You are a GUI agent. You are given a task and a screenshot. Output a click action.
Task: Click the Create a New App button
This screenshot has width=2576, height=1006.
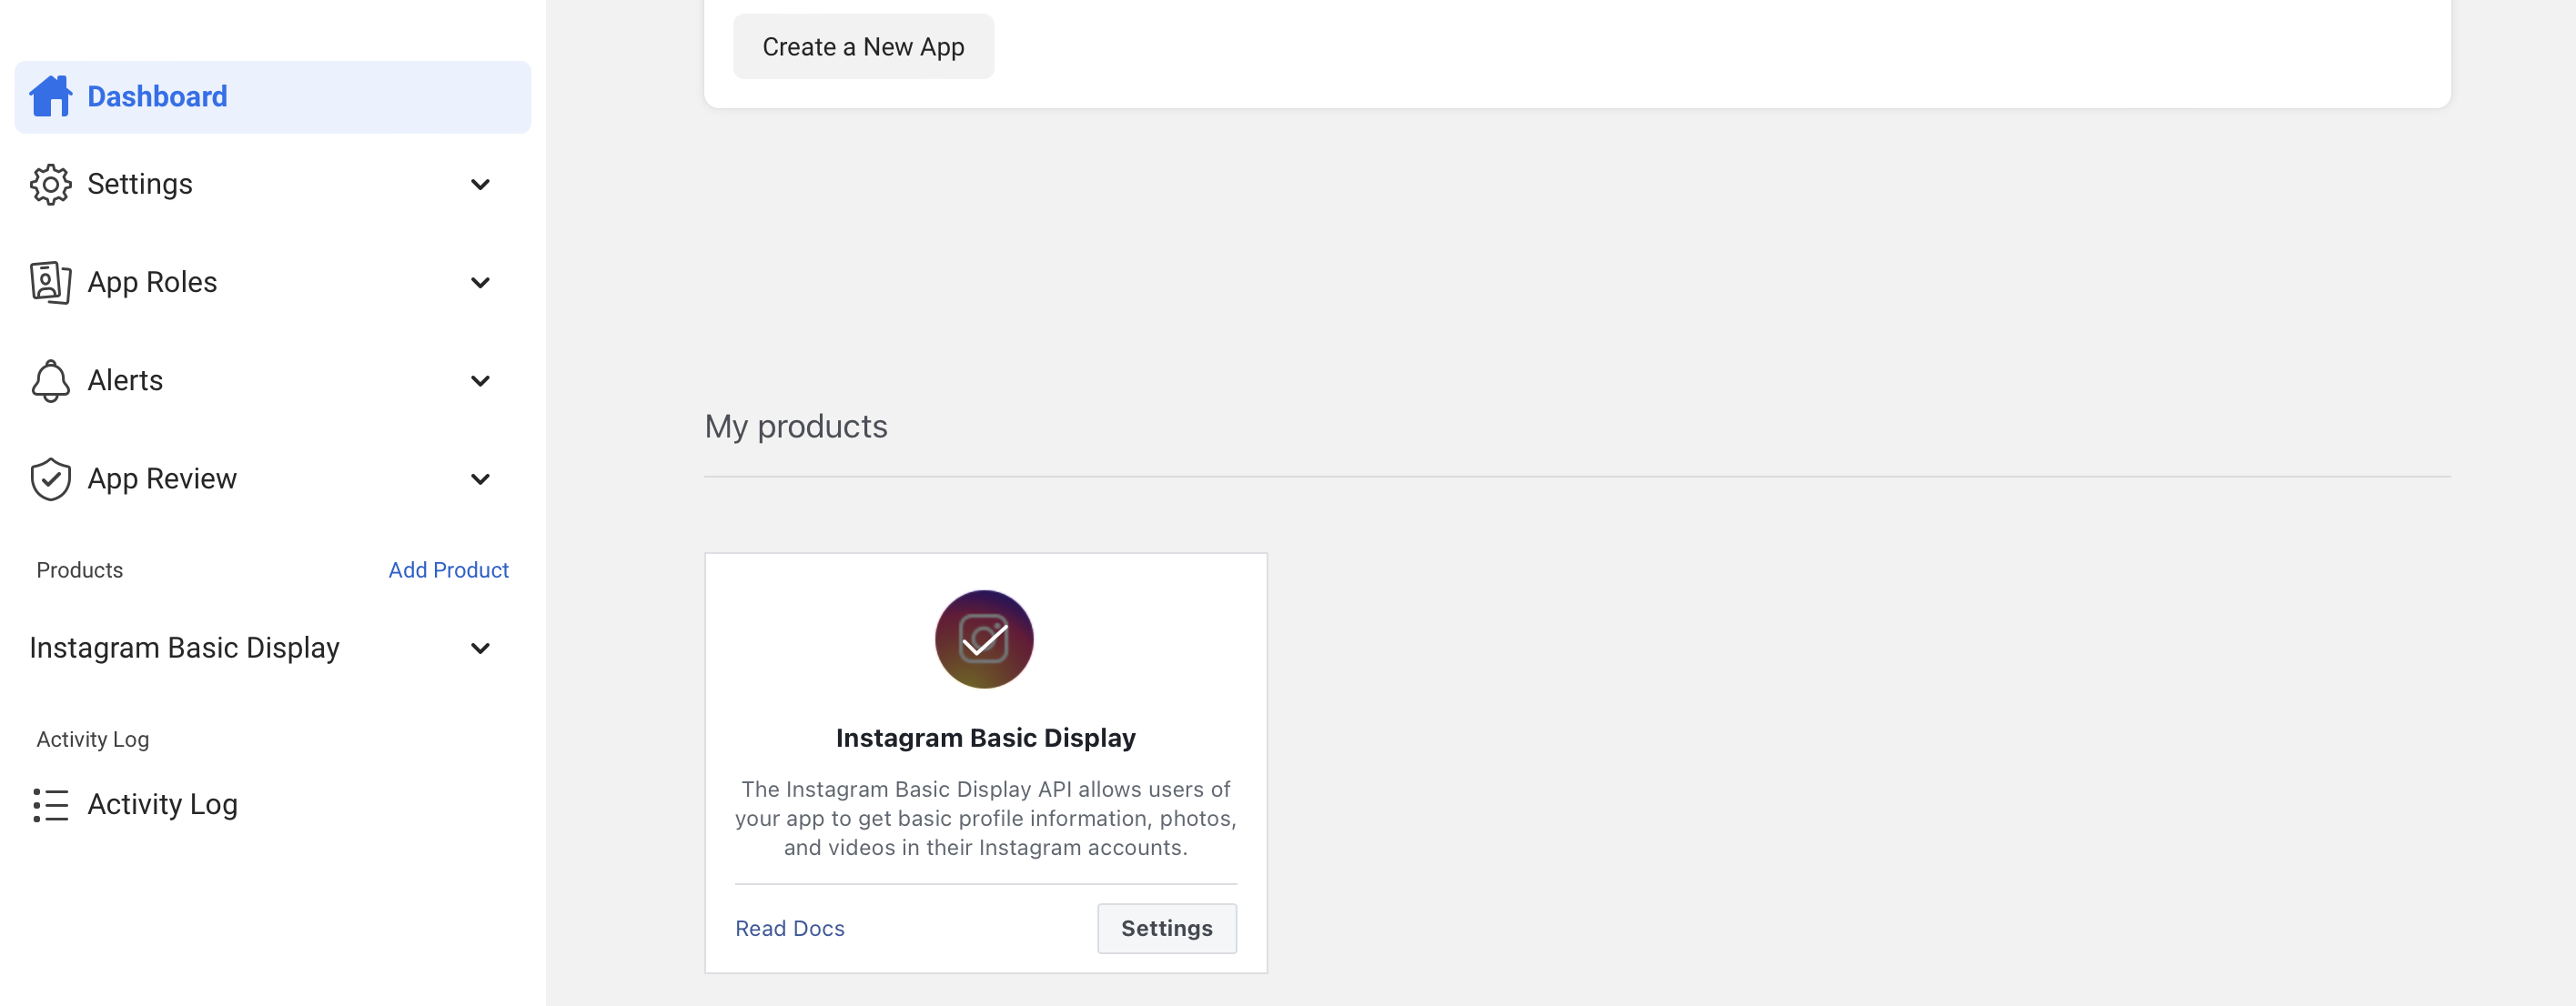[x=863, y=47]
